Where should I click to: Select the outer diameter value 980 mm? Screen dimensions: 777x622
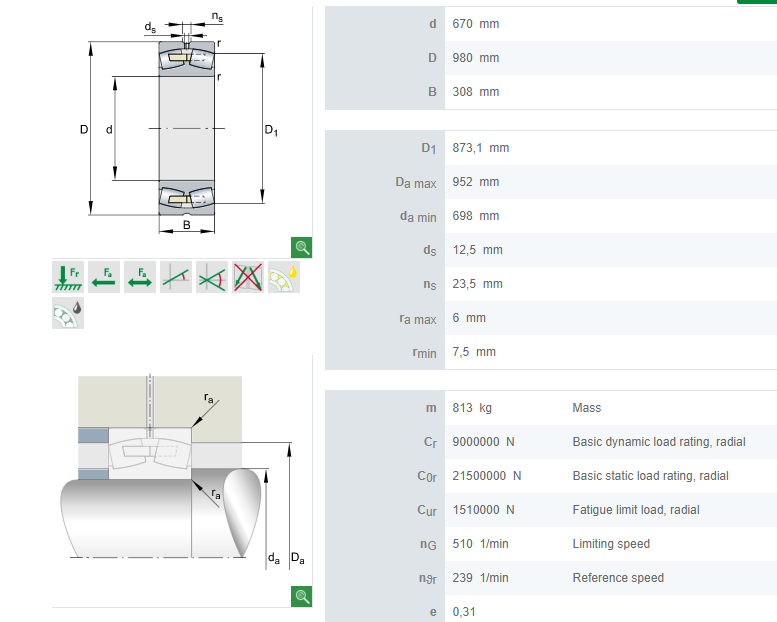475,58
